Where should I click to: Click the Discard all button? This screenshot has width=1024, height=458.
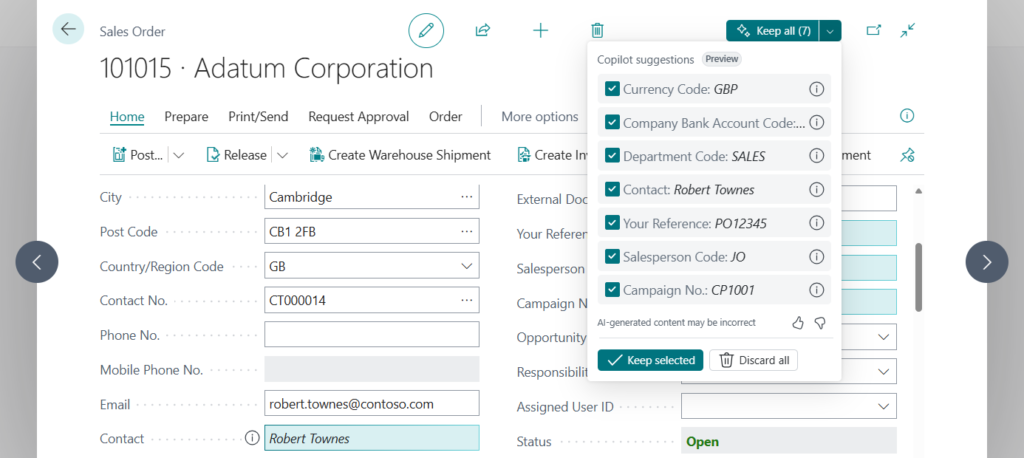tap(754, 360)
